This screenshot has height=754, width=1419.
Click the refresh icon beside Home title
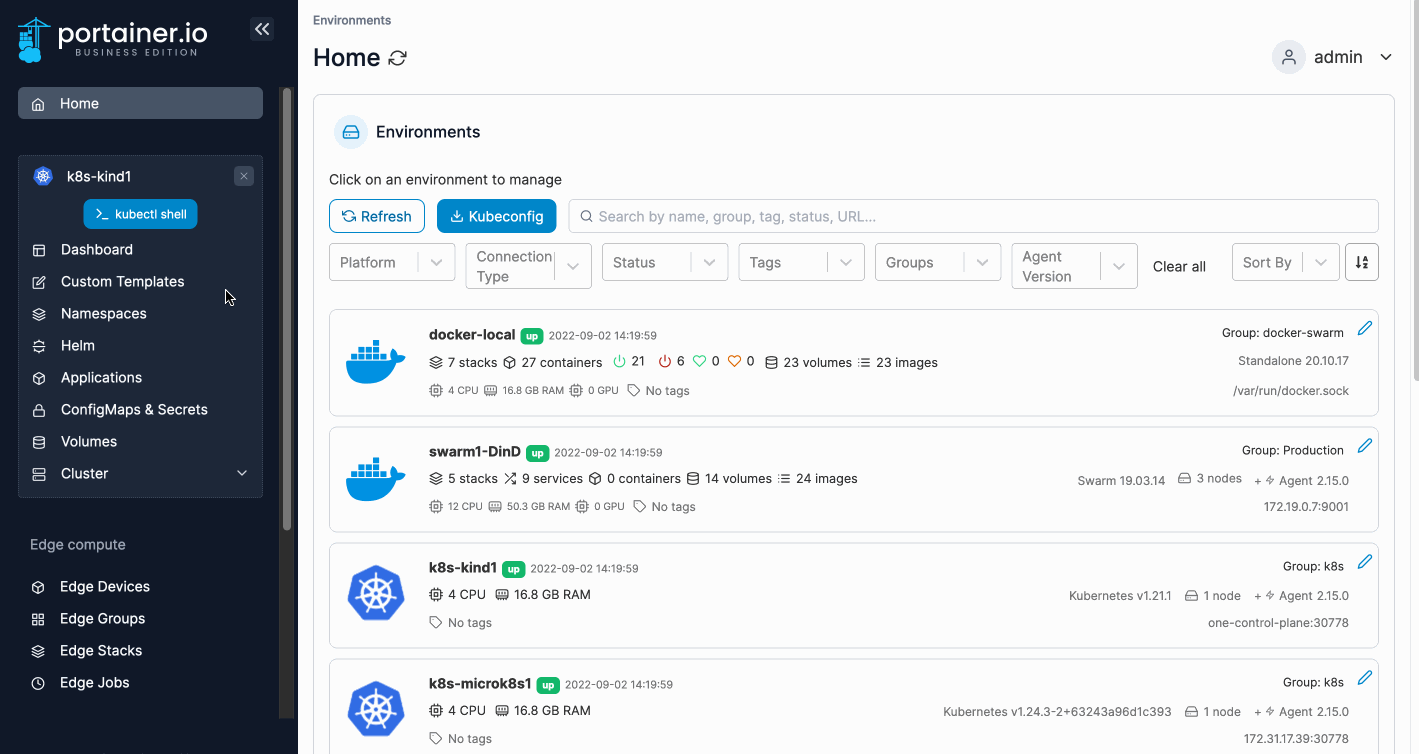397,58
